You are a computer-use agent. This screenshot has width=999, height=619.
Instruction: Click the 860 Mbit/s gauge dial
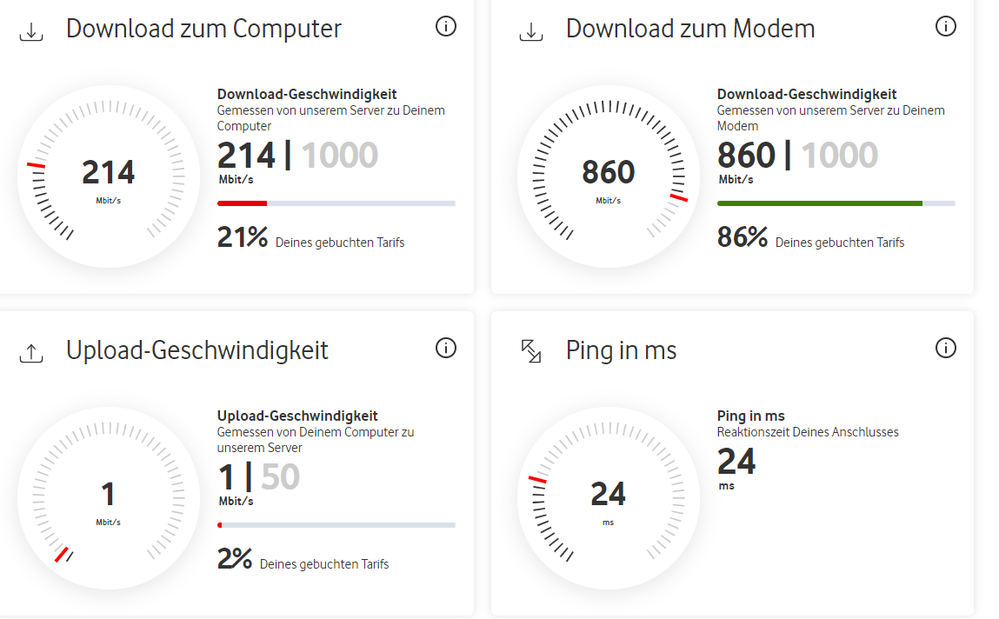click(608, 176)
